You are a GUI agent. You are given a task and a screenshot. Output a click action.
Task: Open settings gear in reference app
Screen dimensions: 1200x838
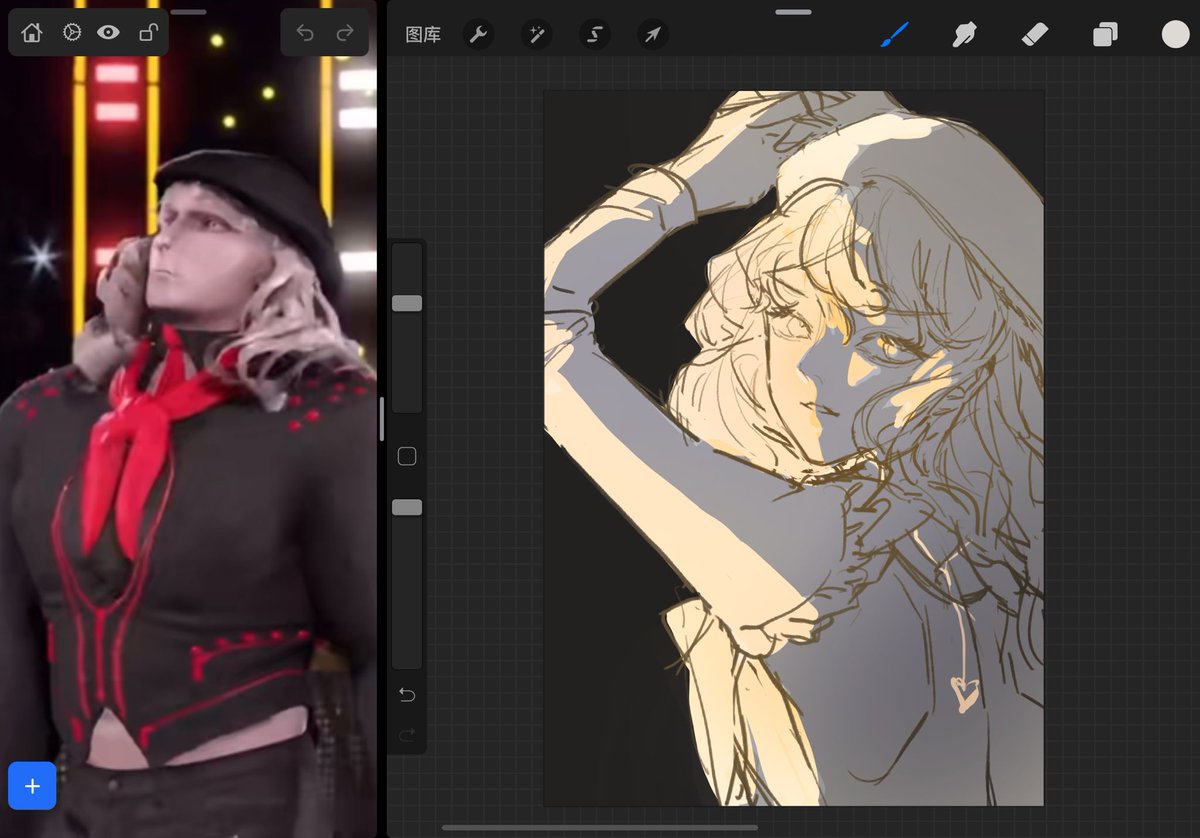[x=71, y=33]
